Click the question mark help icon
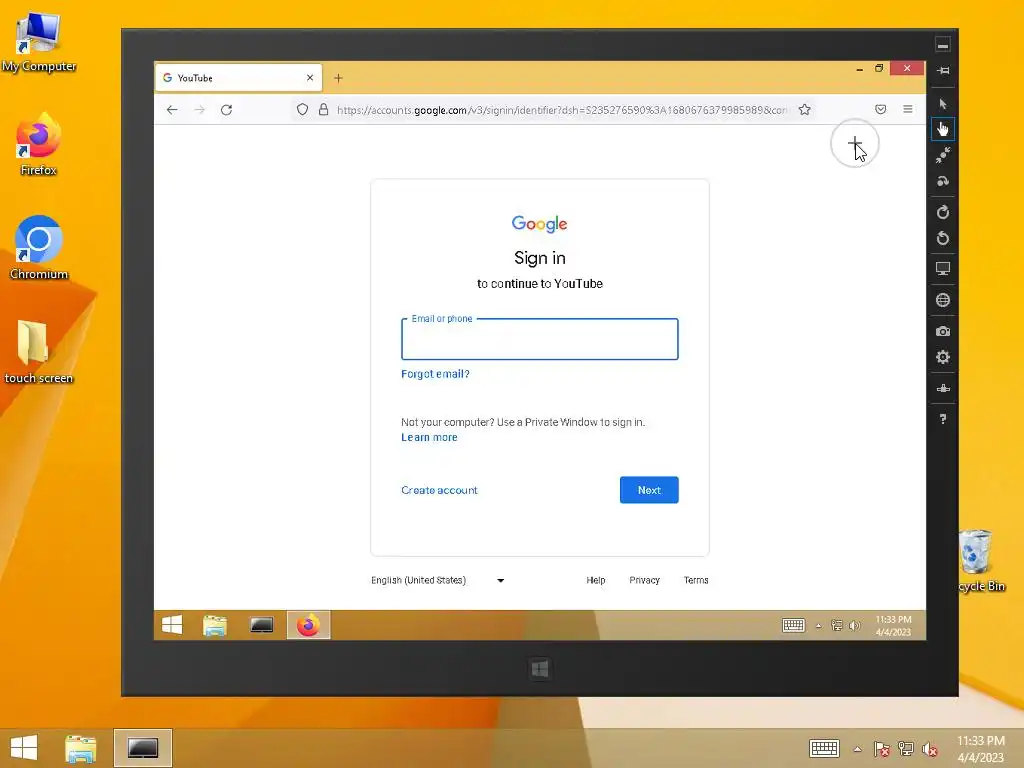The height and width of the screenshot is (768, 1024). [942, 419]
